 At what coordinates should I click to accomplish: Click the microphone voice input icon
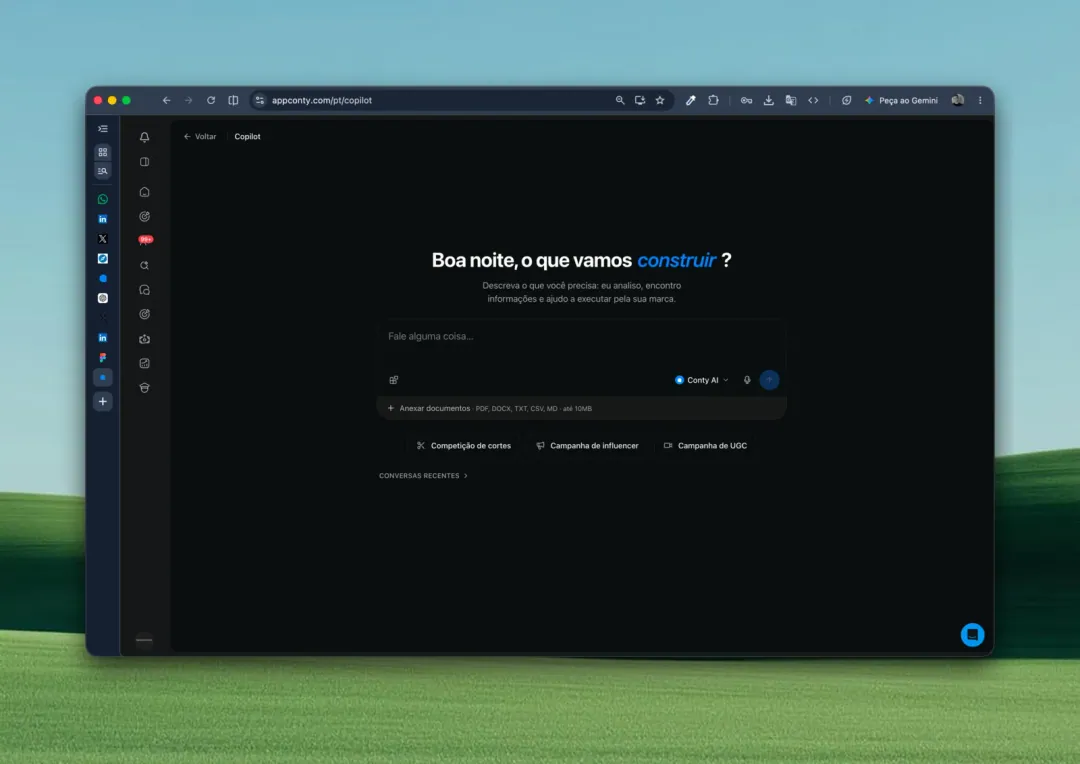(x=747, y=380)
